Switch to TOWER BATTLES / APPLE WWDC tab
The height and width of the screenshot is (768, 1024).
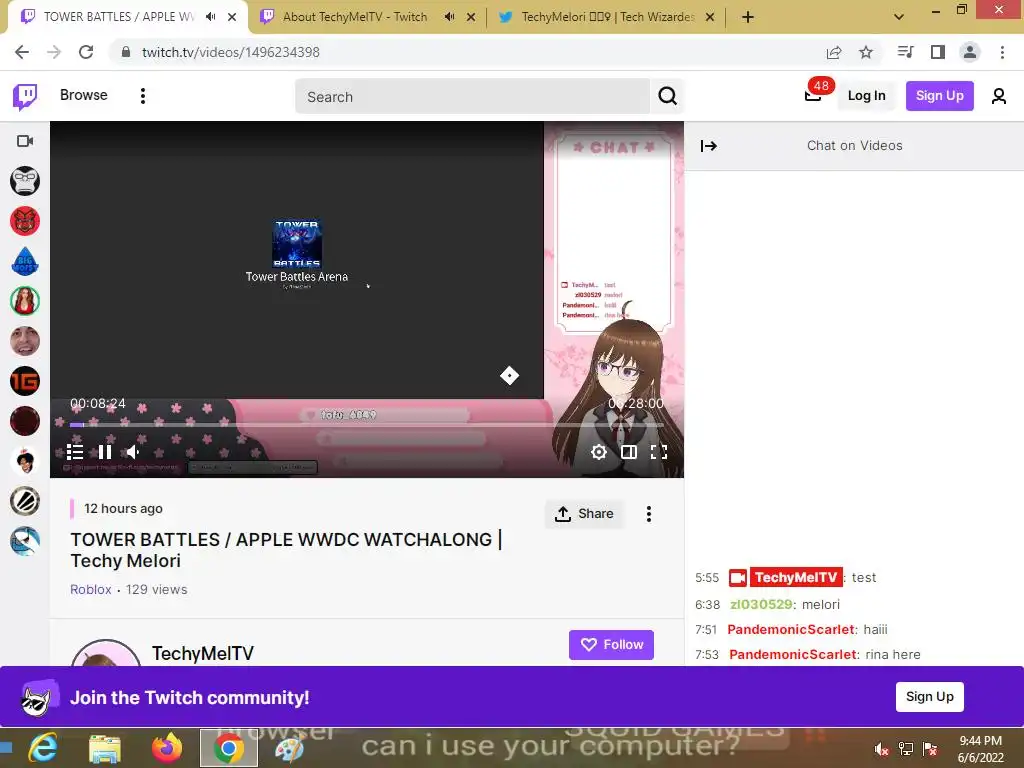click(x=119, y=17)
